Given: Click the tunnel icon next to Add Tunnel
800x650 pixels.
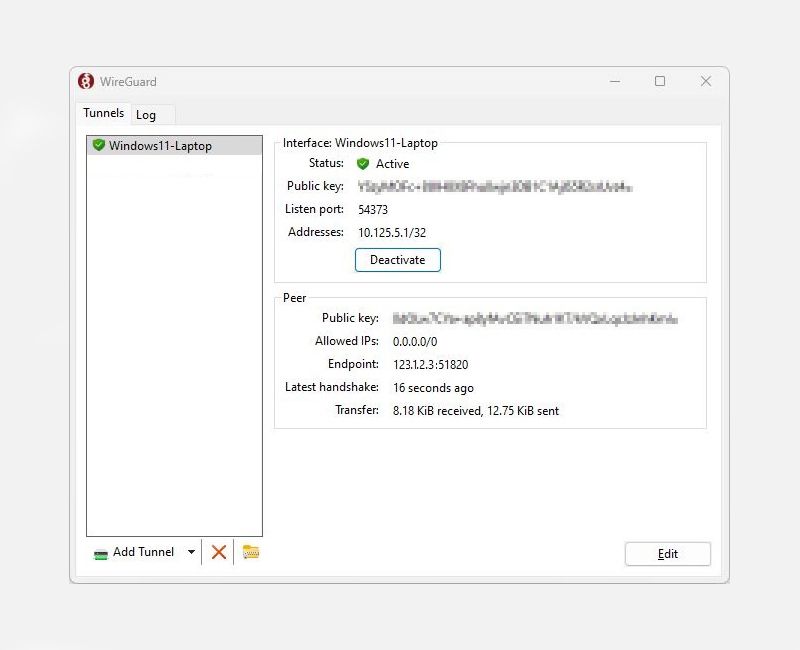Looking at the screenshot, I should (99, 551).
